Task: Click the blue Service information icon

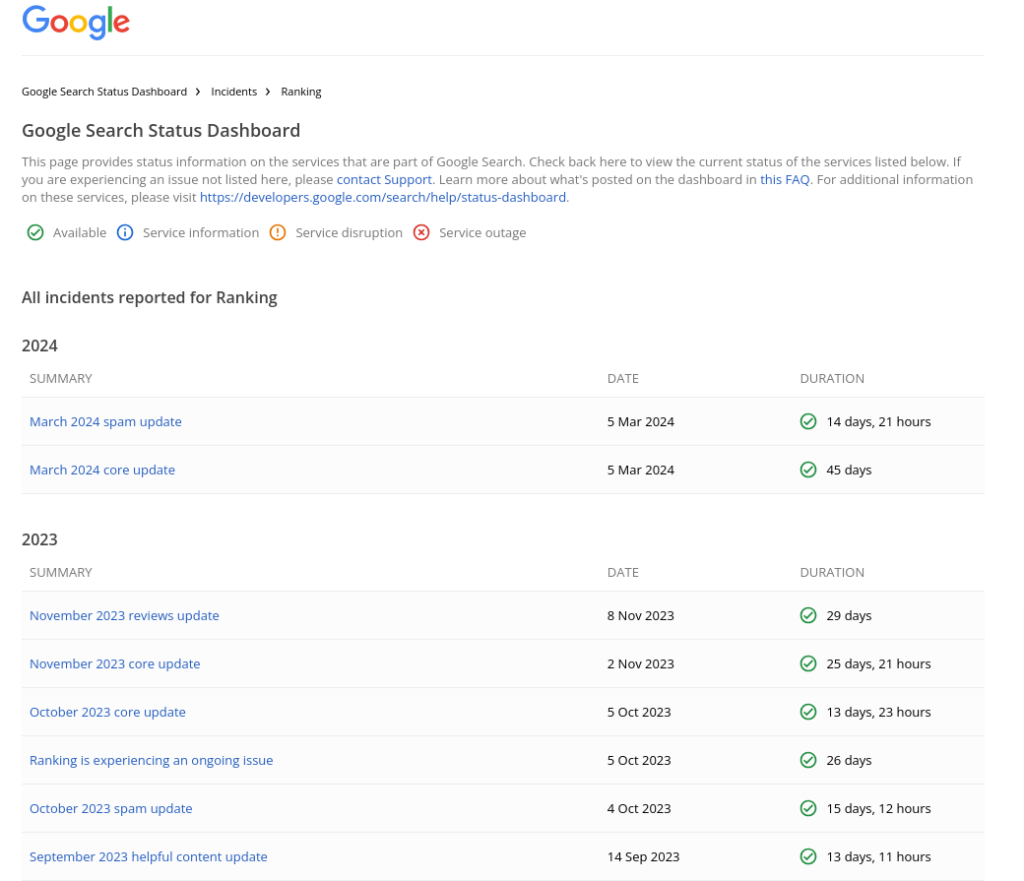Action: pyautogui.click(x=125, y=232)
